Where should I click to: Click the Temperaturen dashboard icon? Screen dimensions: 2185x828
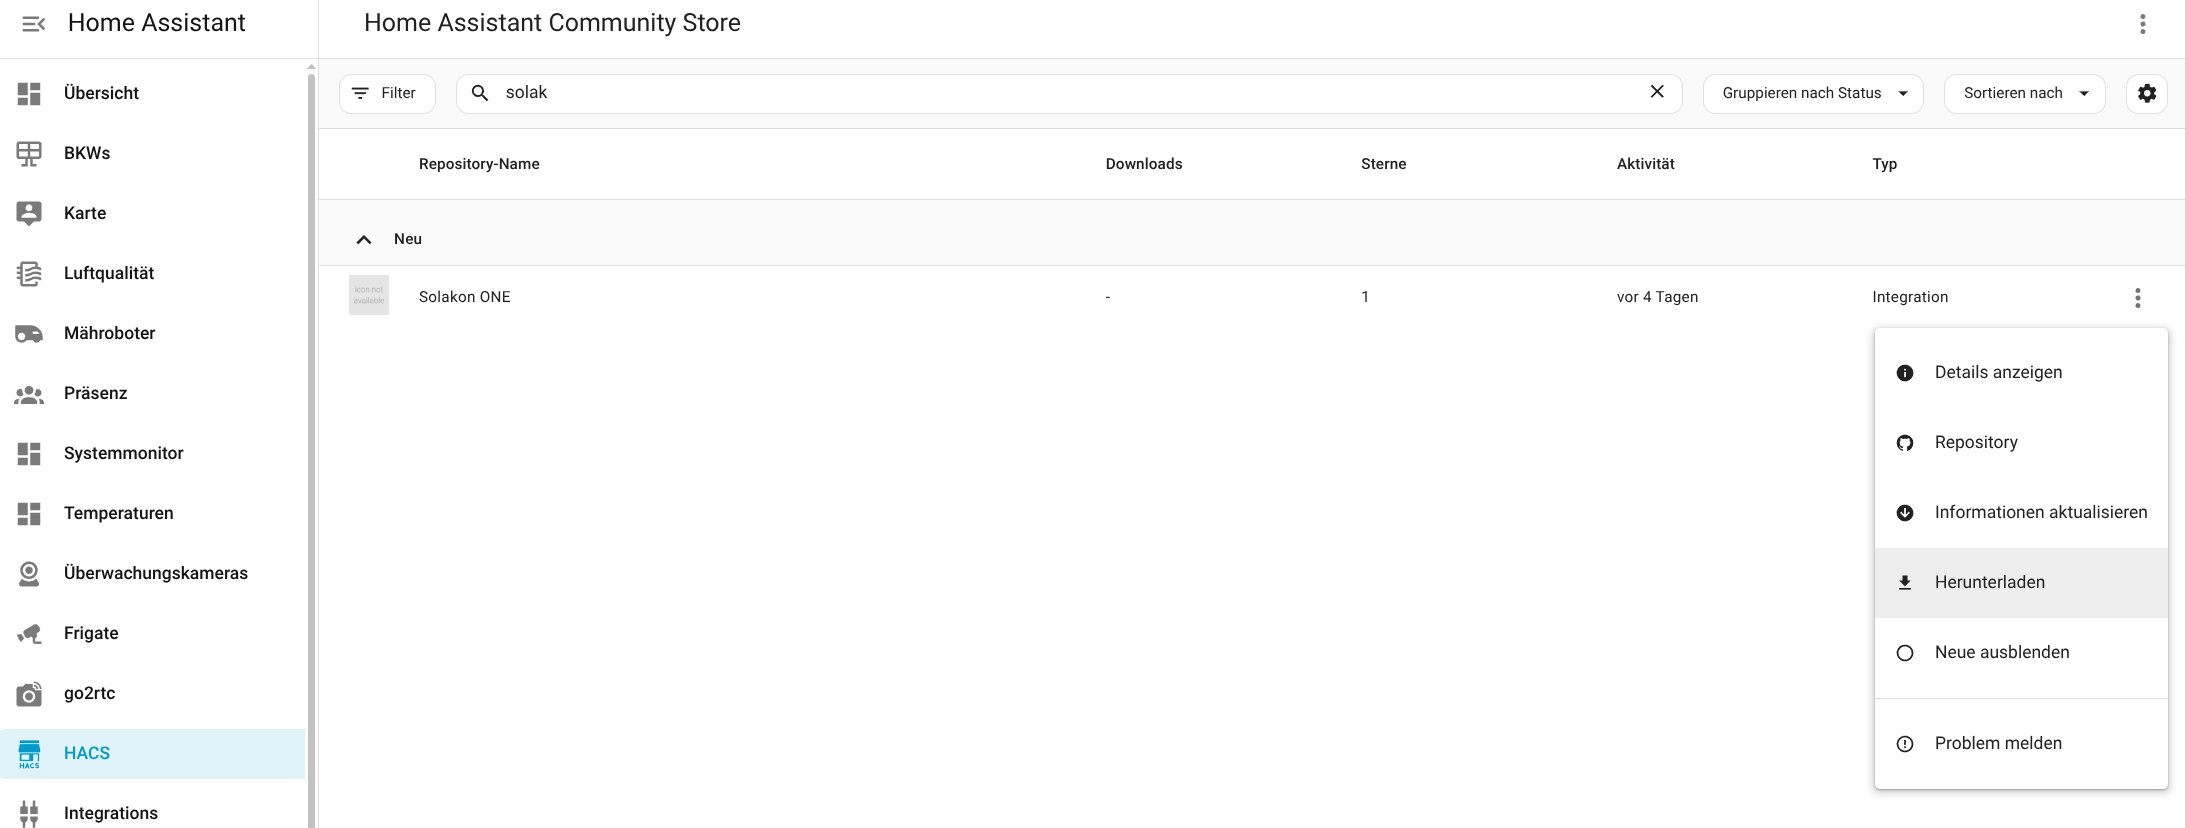pos(29,513)
